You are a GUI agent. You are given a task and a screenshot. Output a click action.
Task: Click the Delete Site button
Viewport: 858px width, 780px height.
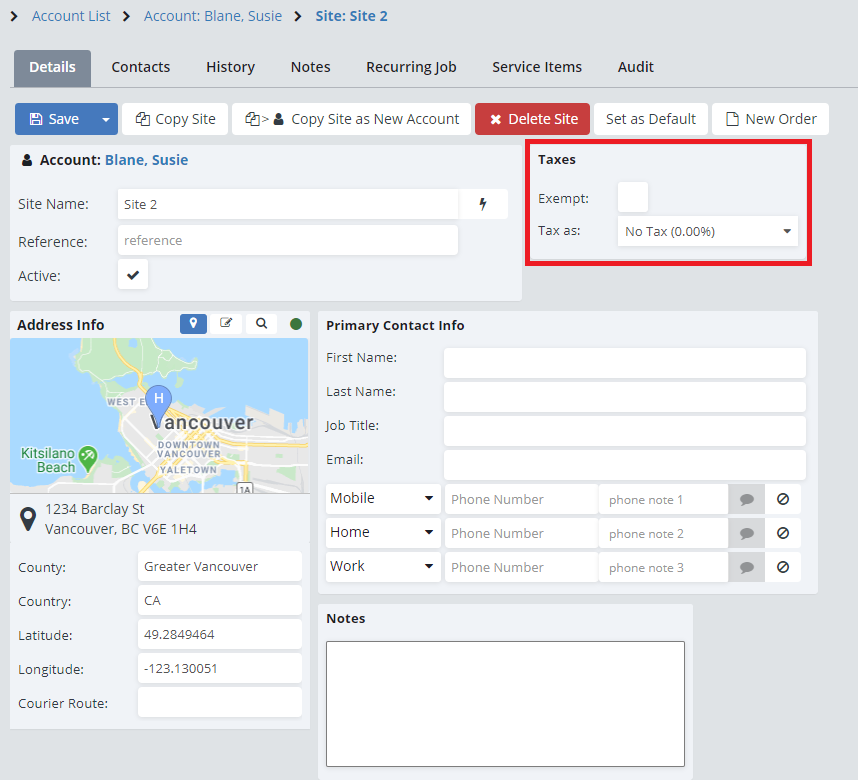532,119
